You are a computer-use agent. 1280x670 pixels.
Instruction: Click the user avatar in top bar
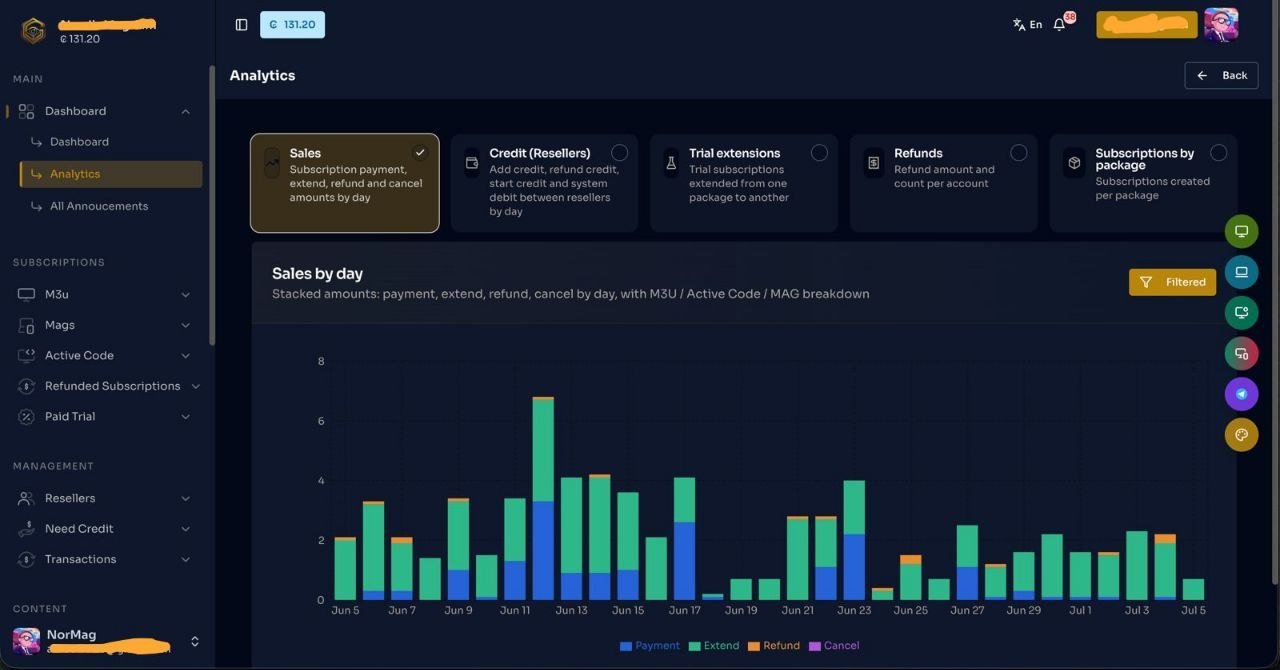pyautogui.click(x=1221, y=25)
